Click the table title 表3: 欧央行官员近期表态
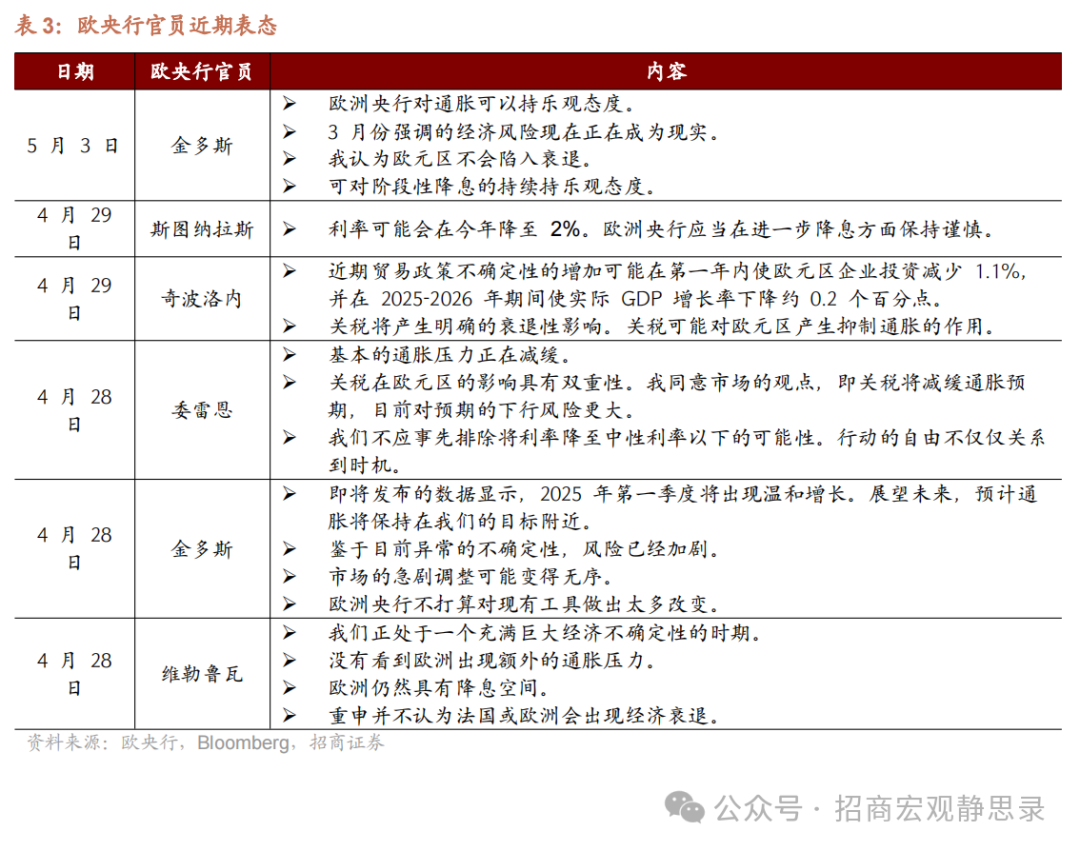The width and height of the screenshot is (1080, 851). click(145, 25)
